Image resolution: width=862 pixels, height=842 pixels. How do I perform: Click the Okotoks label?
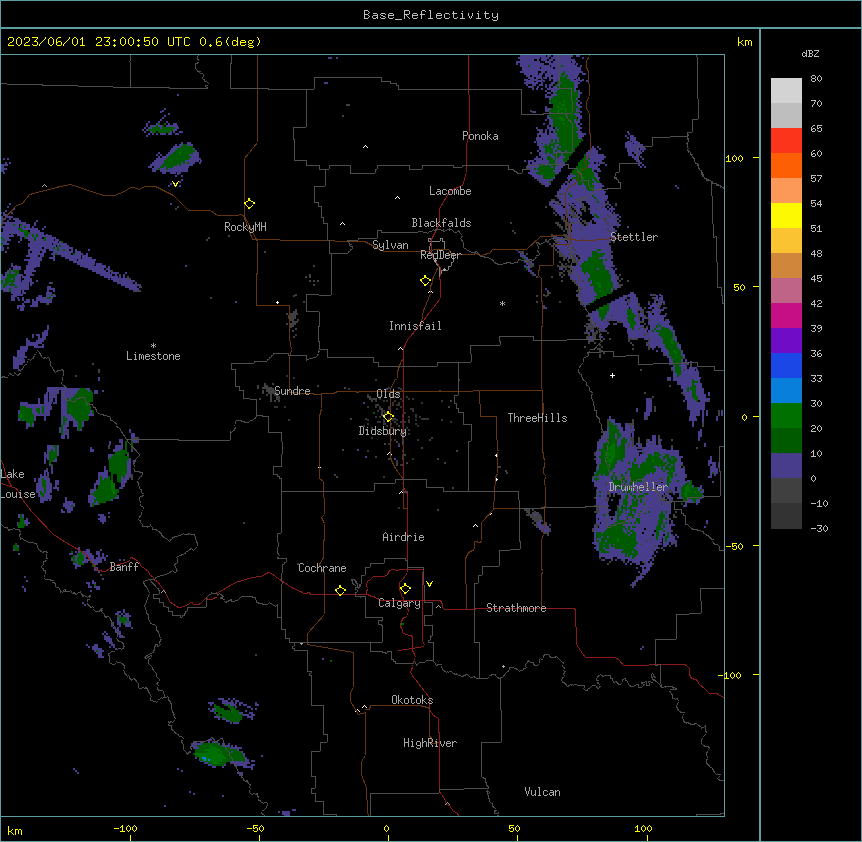pos(412,700)
